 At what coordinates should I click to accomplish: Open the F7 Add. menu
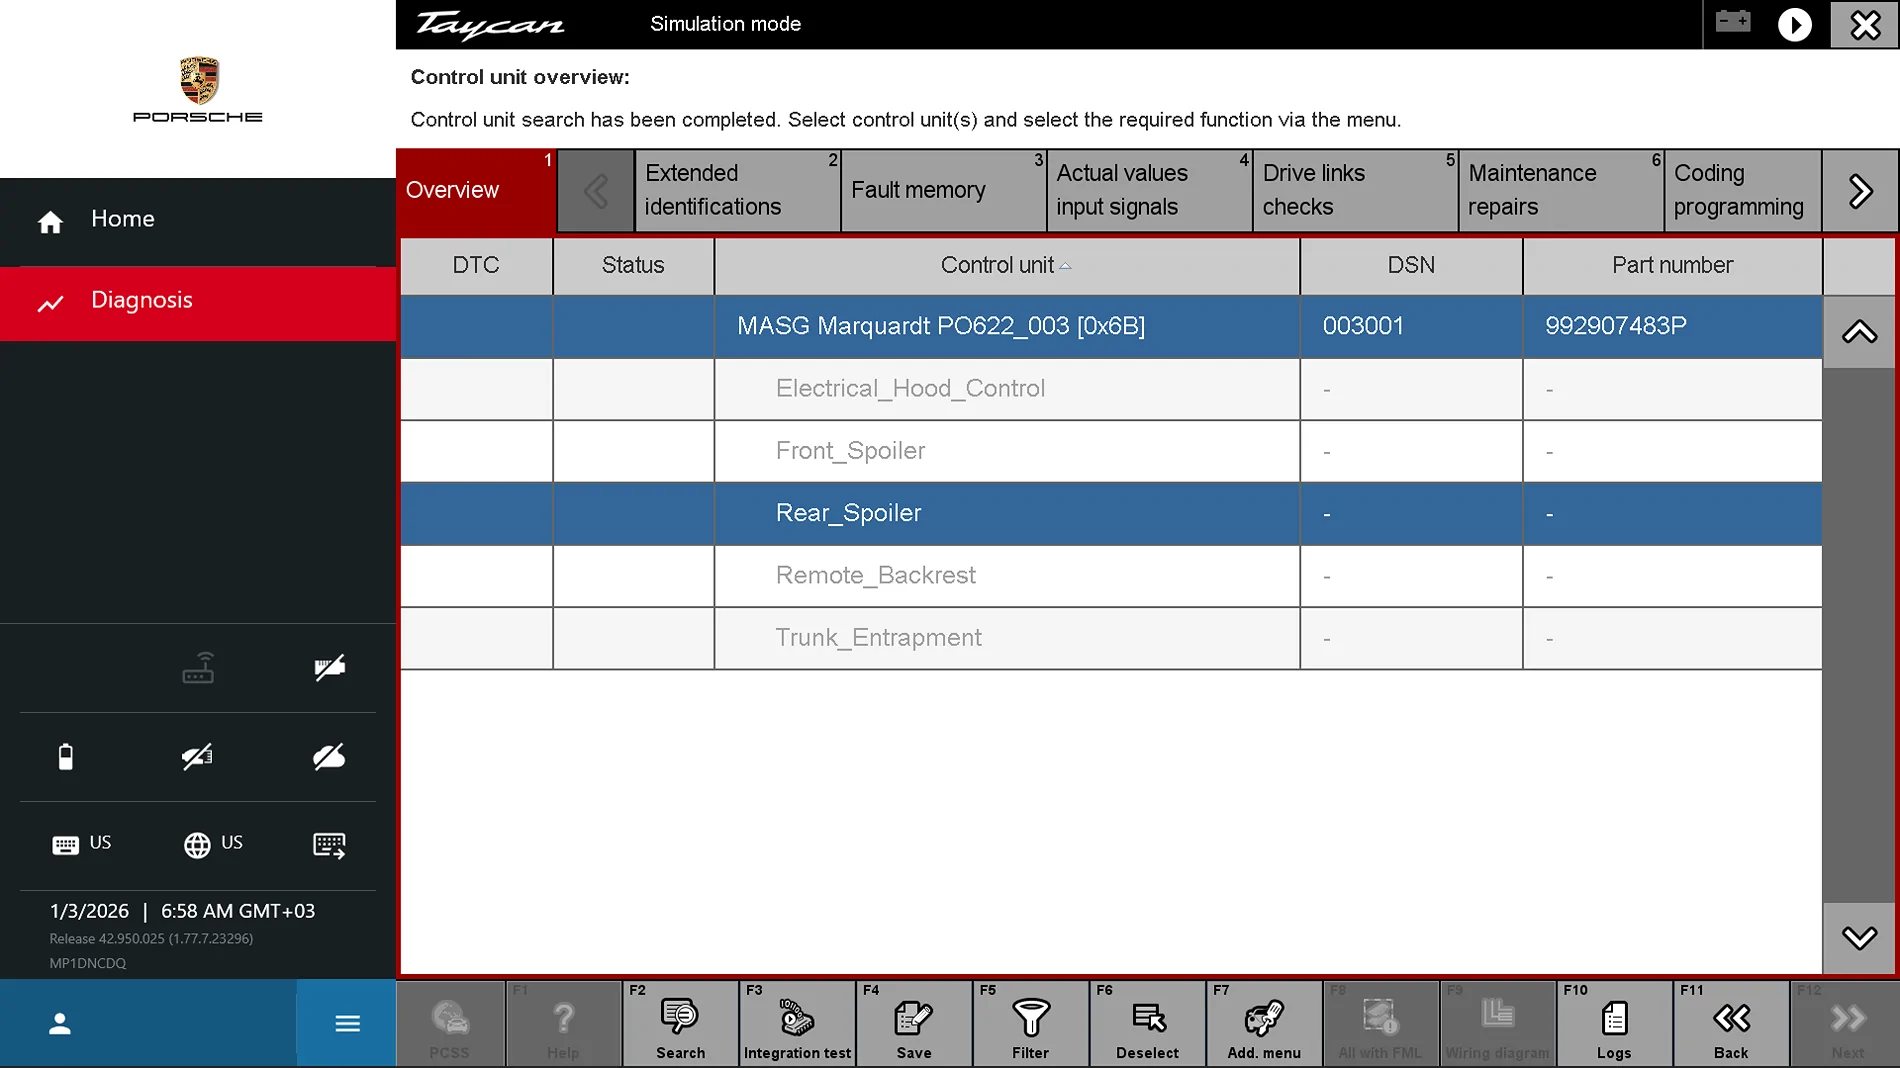[1264, 1024]
